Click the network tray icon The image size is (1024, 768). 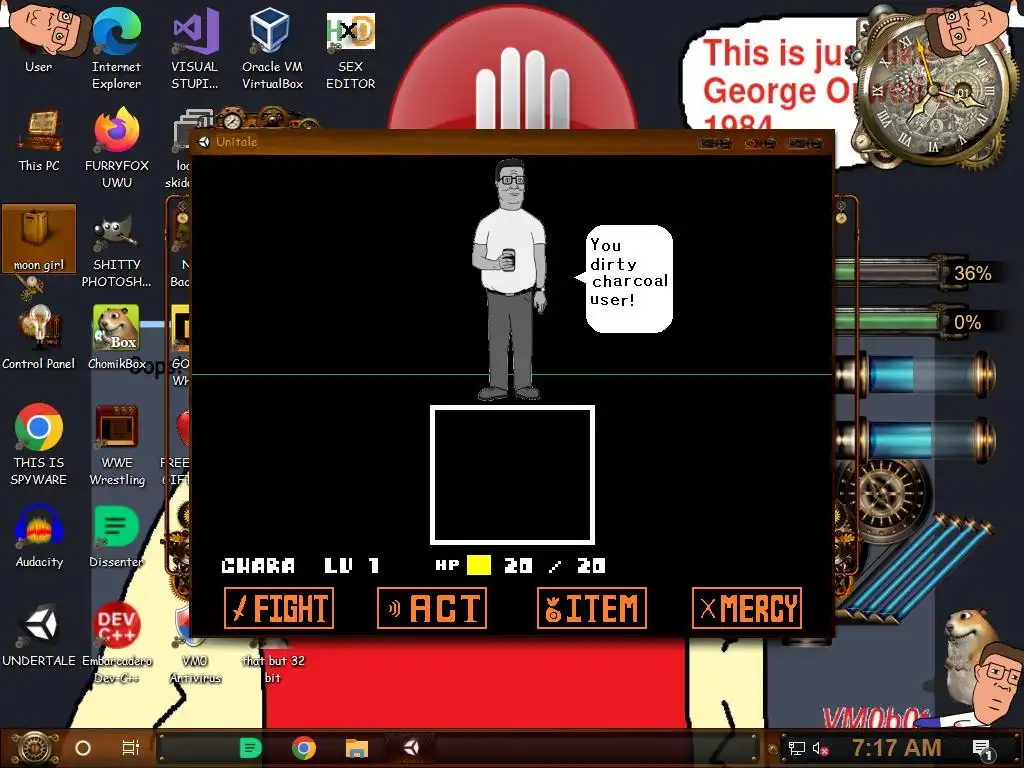pyautogui.click(x=797, y=748)
